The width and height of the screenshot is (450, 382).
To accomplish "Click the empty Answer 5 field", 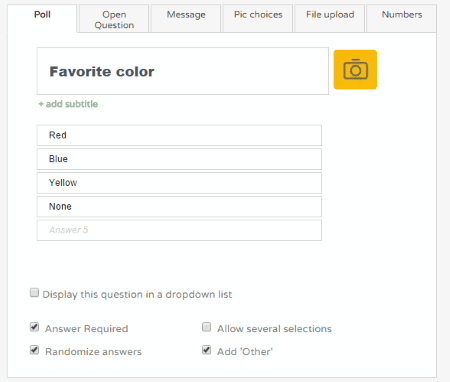I will [179, 230].
